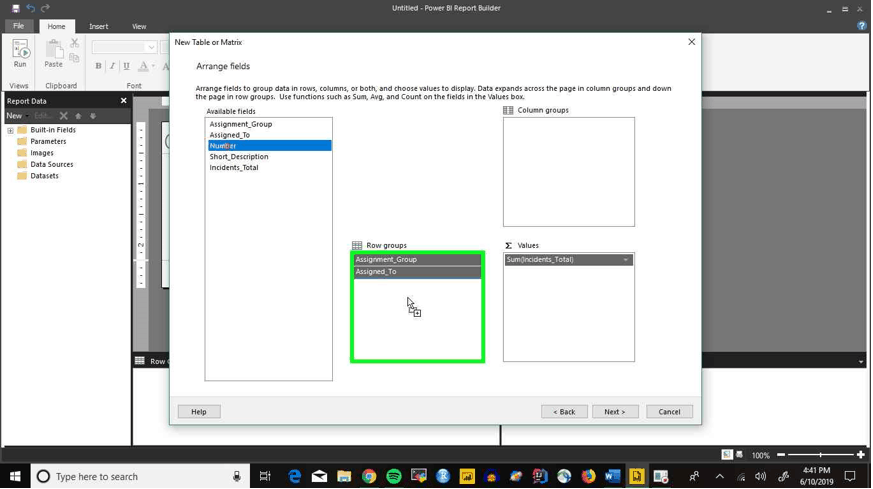The height and width of the screenshot is (489, 873).
Task: Click the Back button in wizard
Action: click(x=564, y=412)
